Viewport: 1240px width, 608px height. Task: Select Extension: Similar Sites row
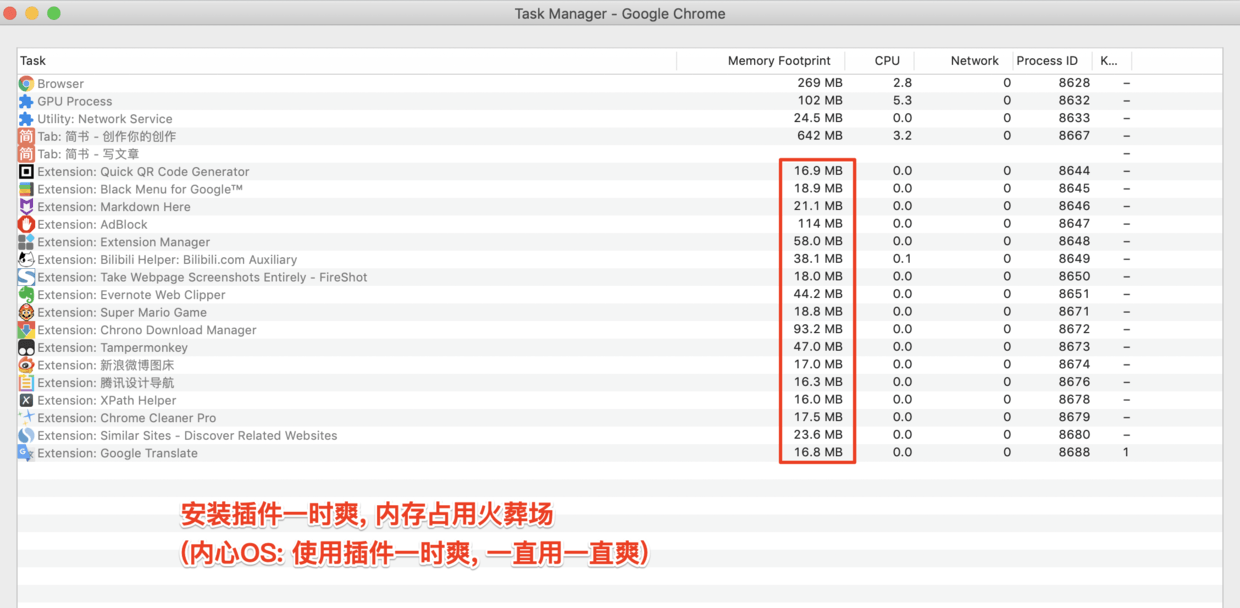[620, 436]
